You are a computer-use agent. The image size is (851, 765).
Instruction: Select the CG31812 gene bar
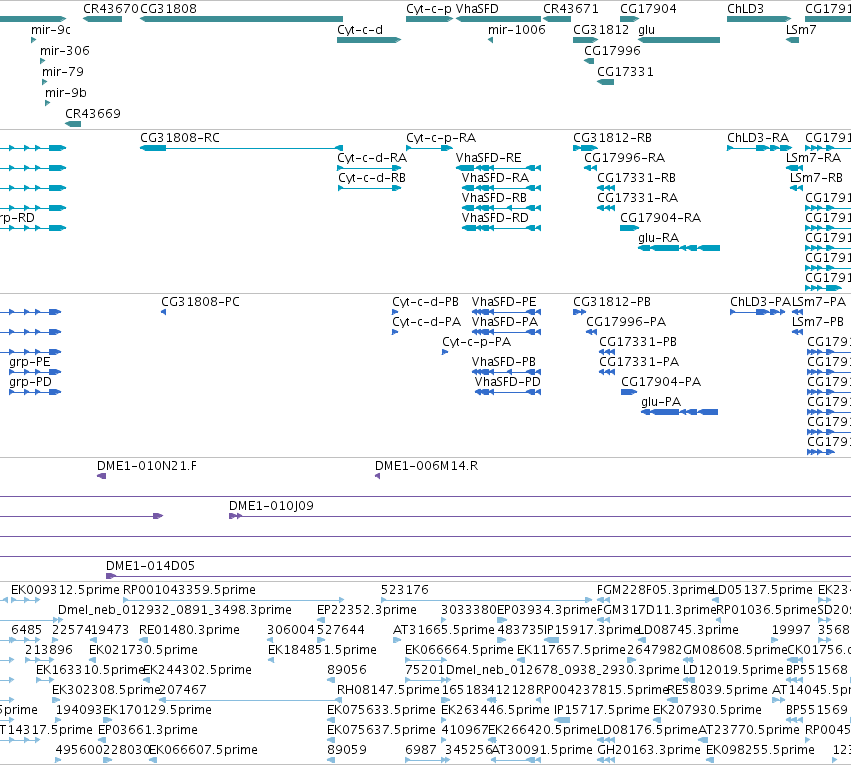point(585,40)
